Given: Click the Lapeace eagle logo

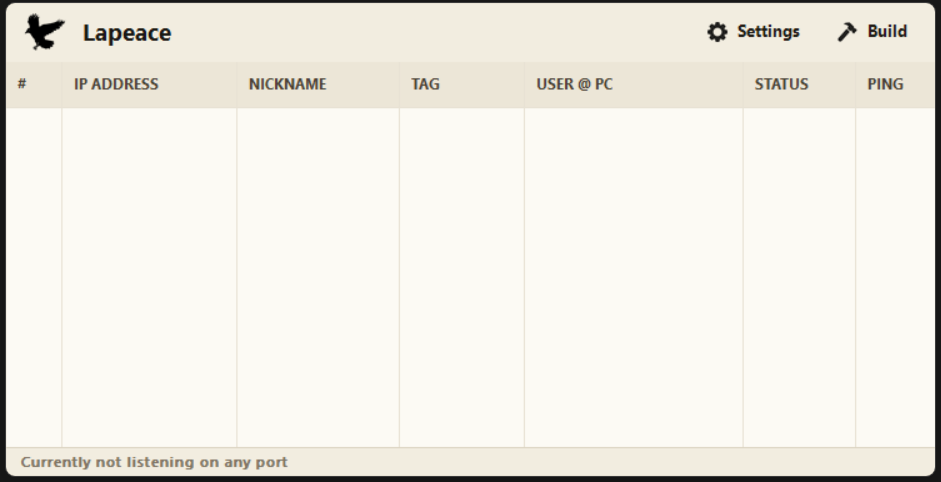Looking at the screenshot, I should [44, 32].
